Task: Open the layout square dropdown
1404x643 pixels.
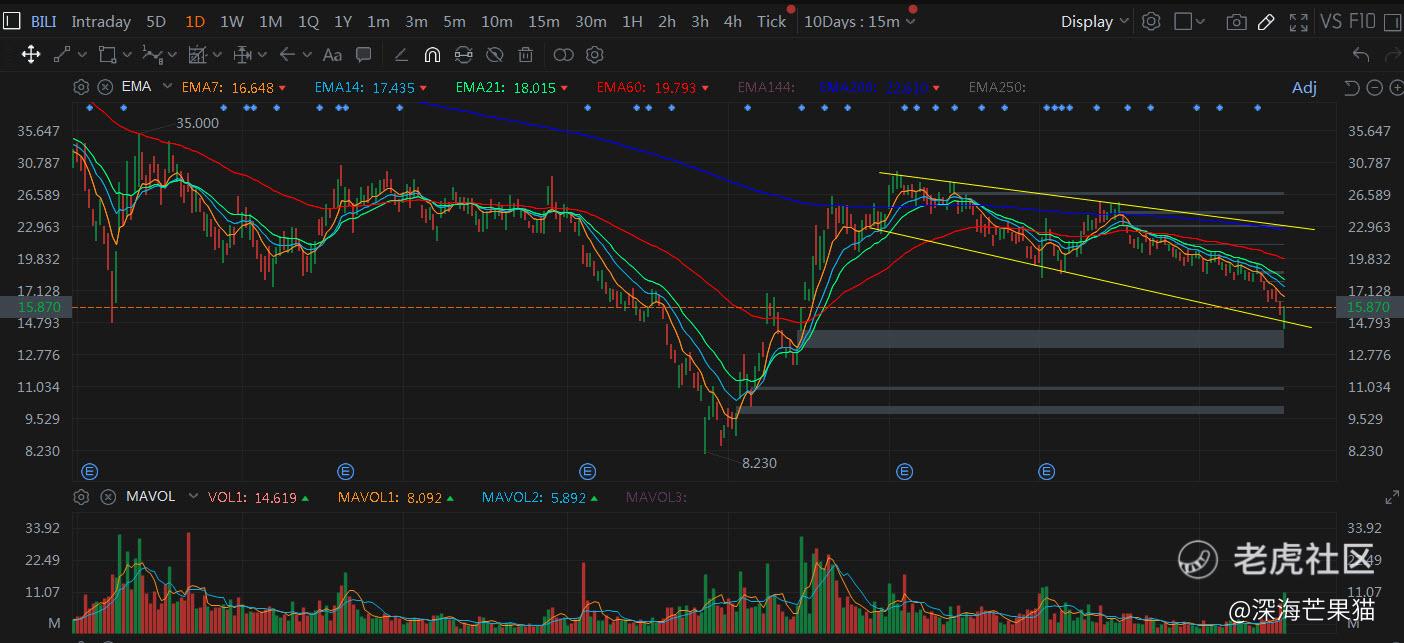Action: click(1189, 21)
